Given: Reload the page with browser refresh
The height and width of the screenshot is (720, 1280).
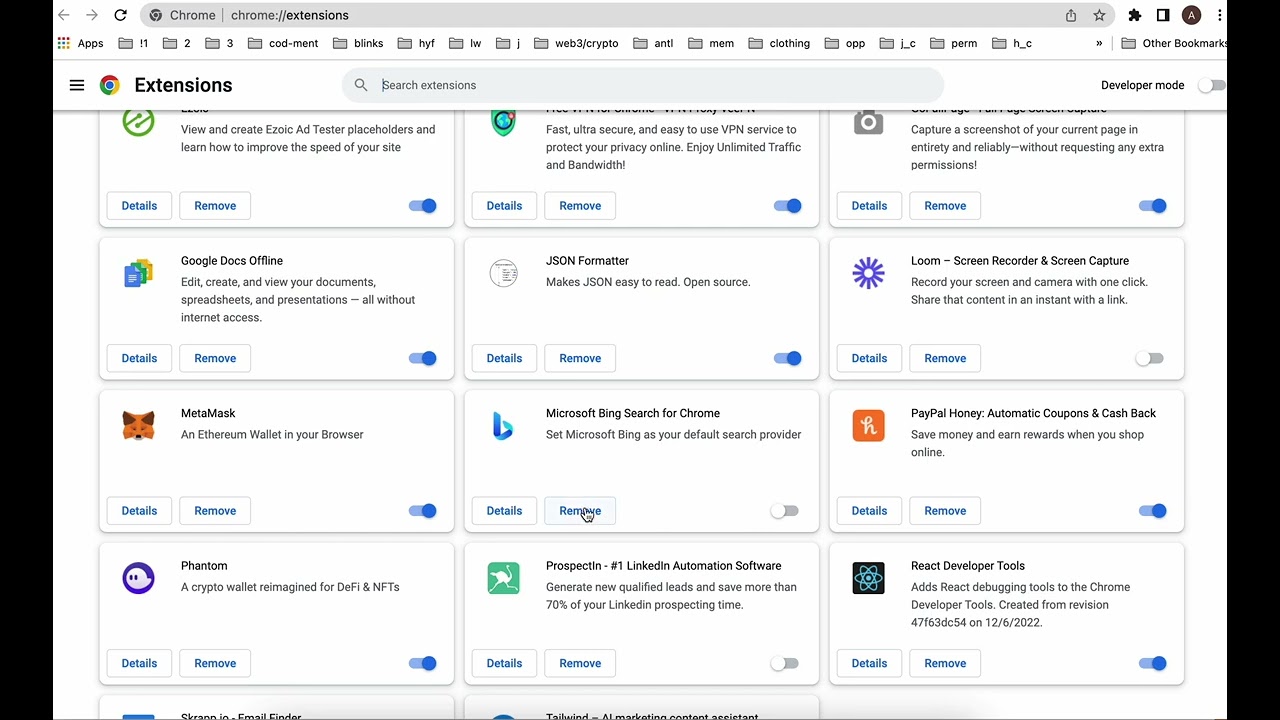Looking at the screenshot, I should pyautogui.click(x=120, y=15).
